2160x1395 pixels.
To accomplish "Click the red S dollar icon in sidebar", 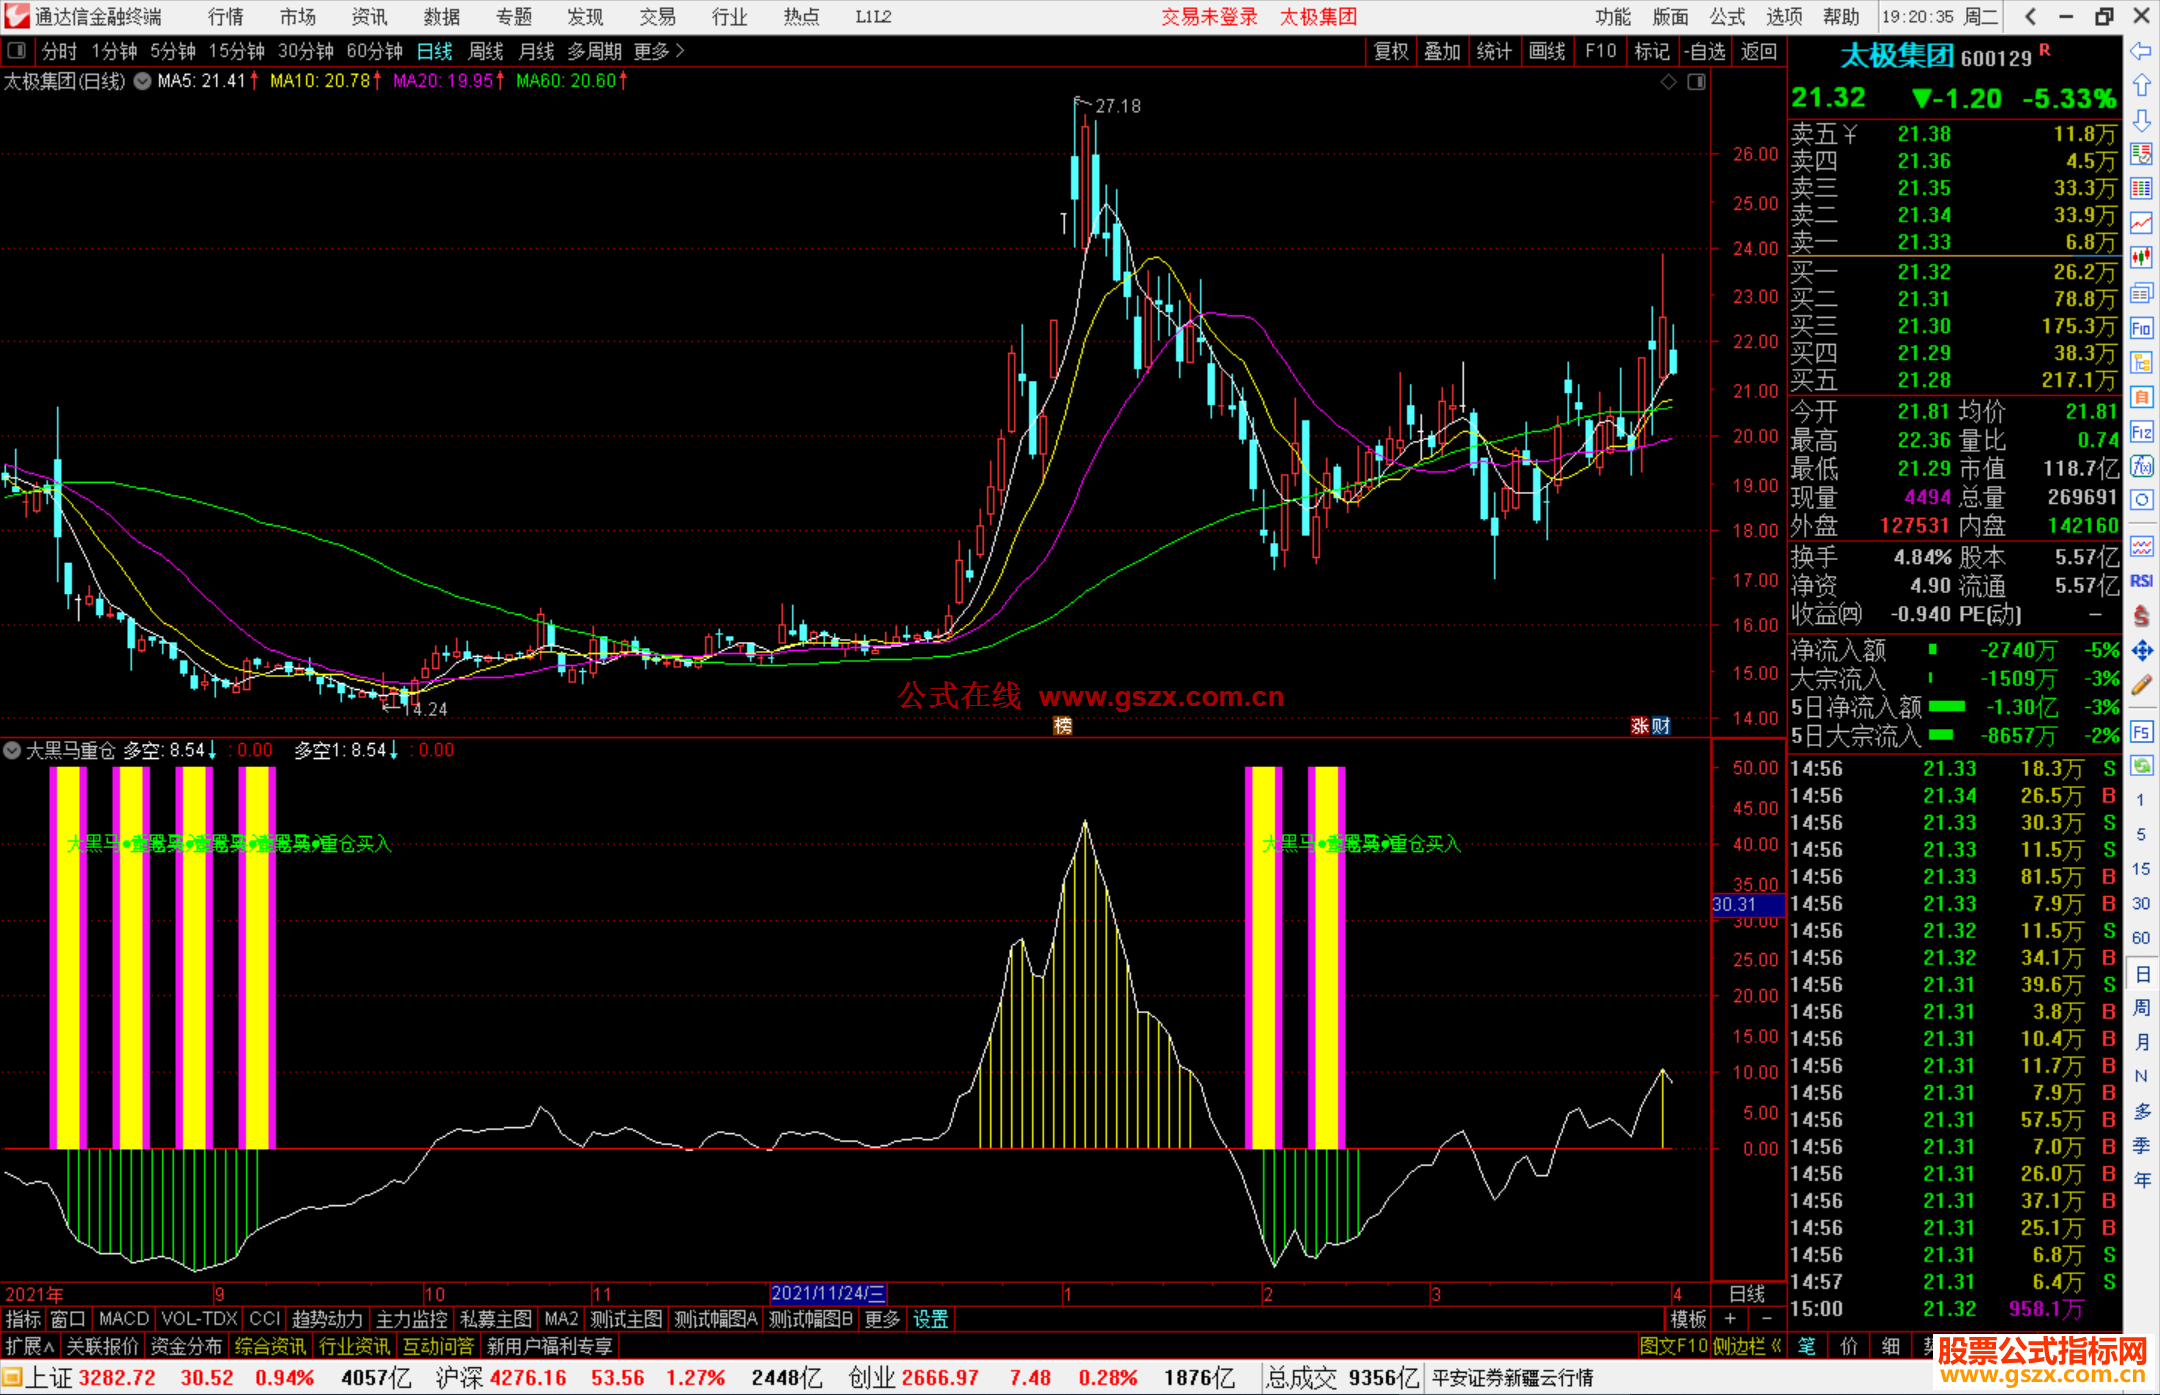I will pos(2141,616).
